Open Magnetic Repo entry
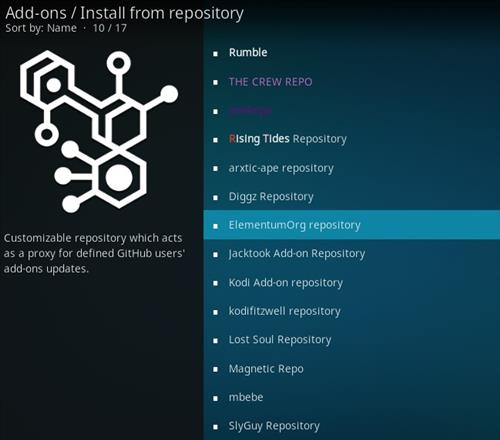Screen dimensions: 500x440 click(352, 369)
